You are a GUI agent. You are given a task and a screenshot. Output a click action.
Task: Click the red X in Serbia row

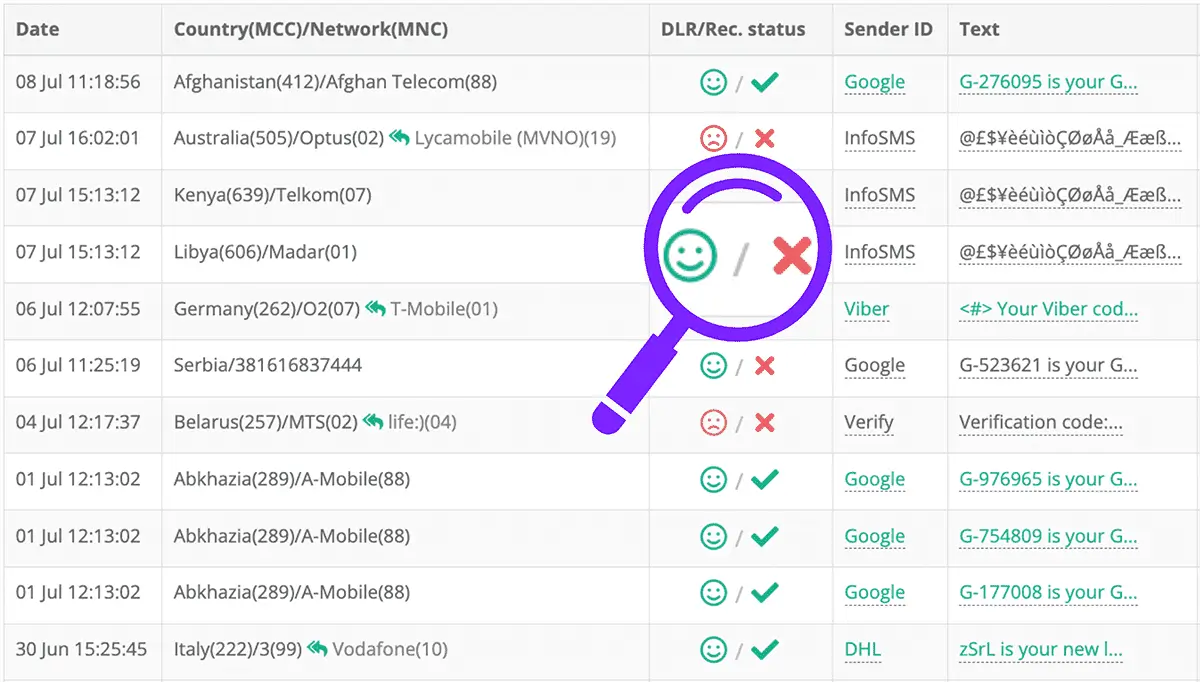[x=765, y=366]
